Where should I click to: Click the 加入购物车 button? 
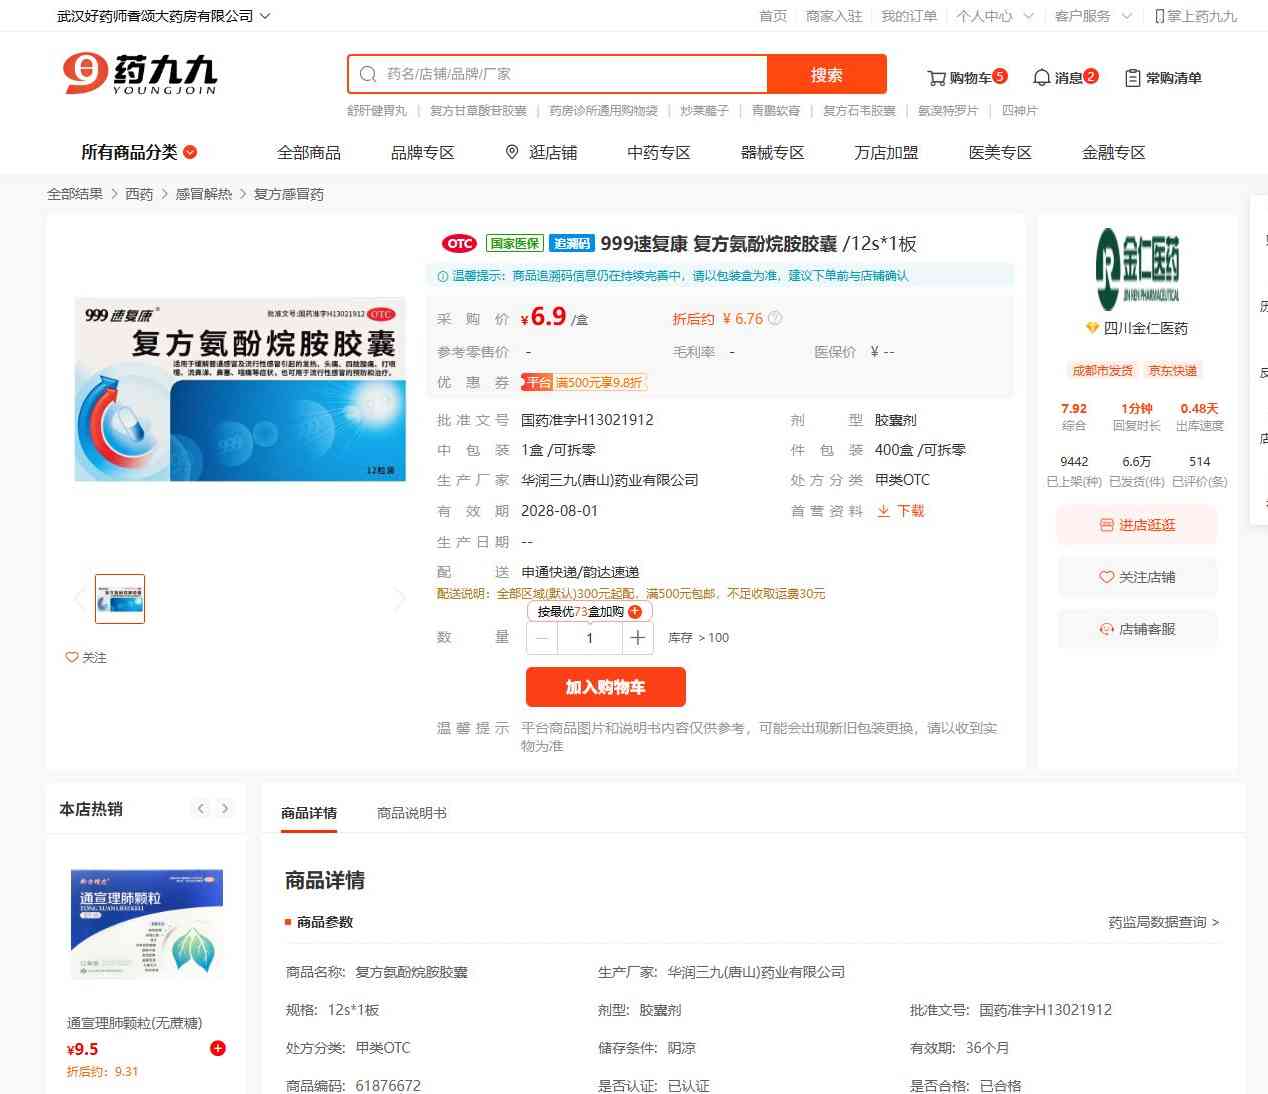point(605,687)
